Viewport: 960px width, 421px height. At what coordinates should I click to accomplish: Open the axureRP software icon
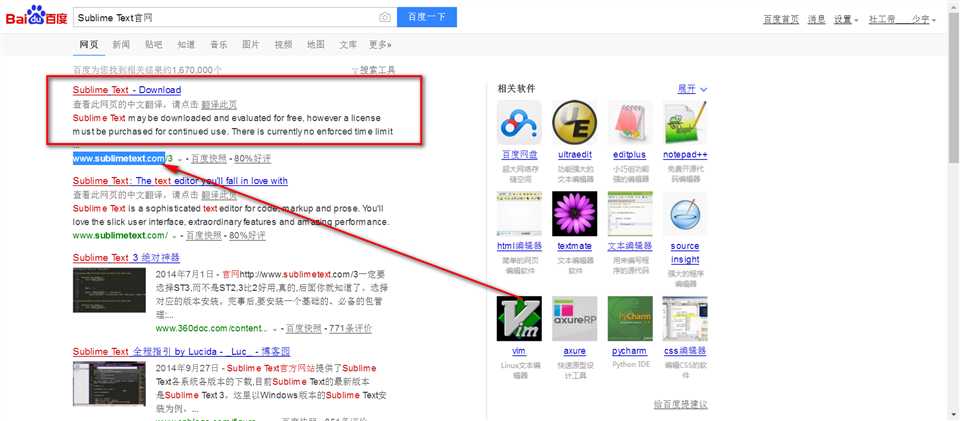coord(574,319)
